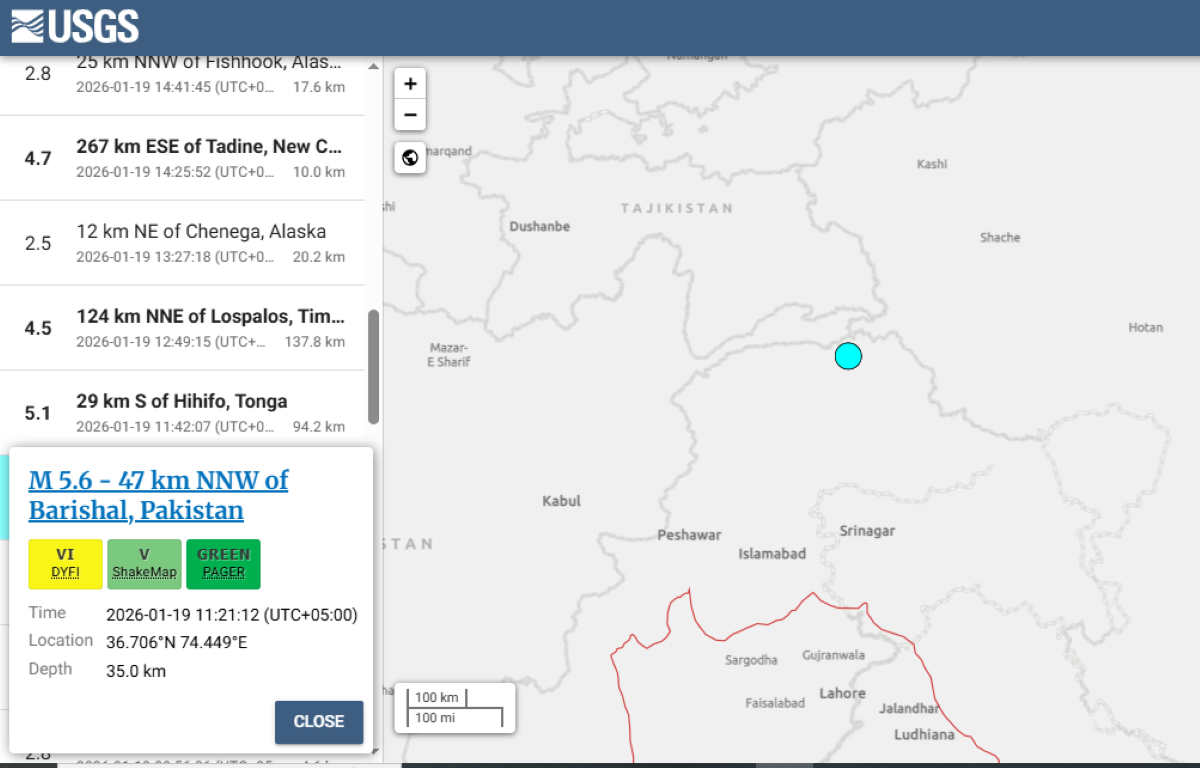Close the earthquake detail popup

pos(318,722)
